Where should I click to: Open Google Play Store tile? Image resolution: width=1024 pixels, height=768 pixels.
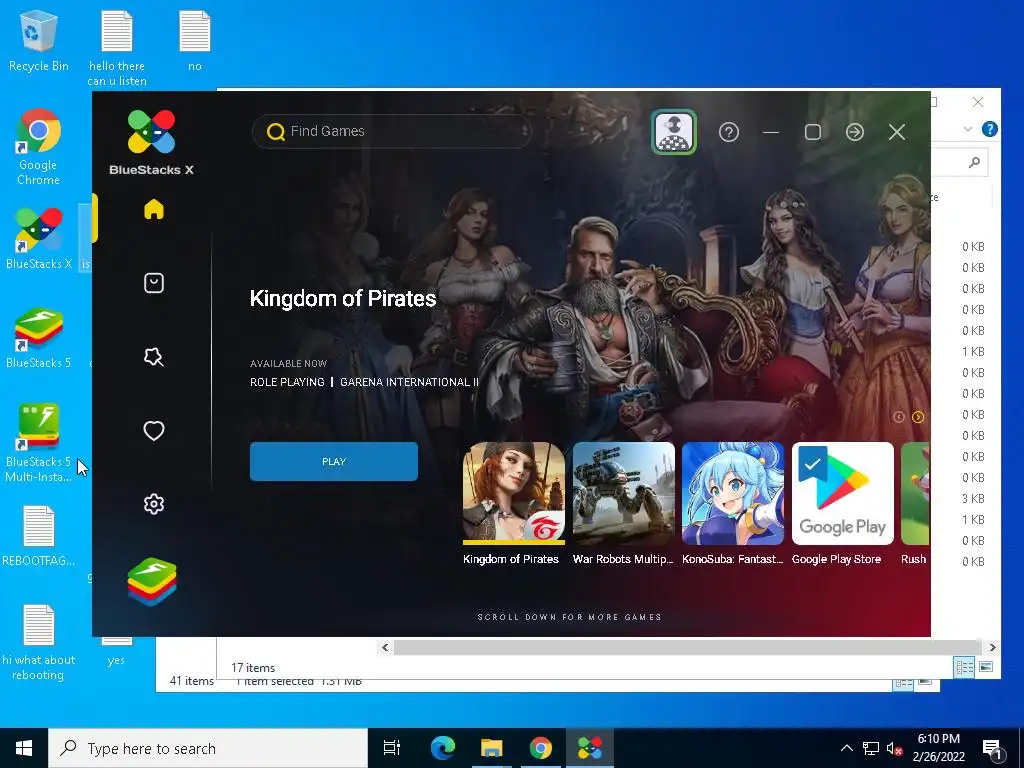click(x=842, y=493)
